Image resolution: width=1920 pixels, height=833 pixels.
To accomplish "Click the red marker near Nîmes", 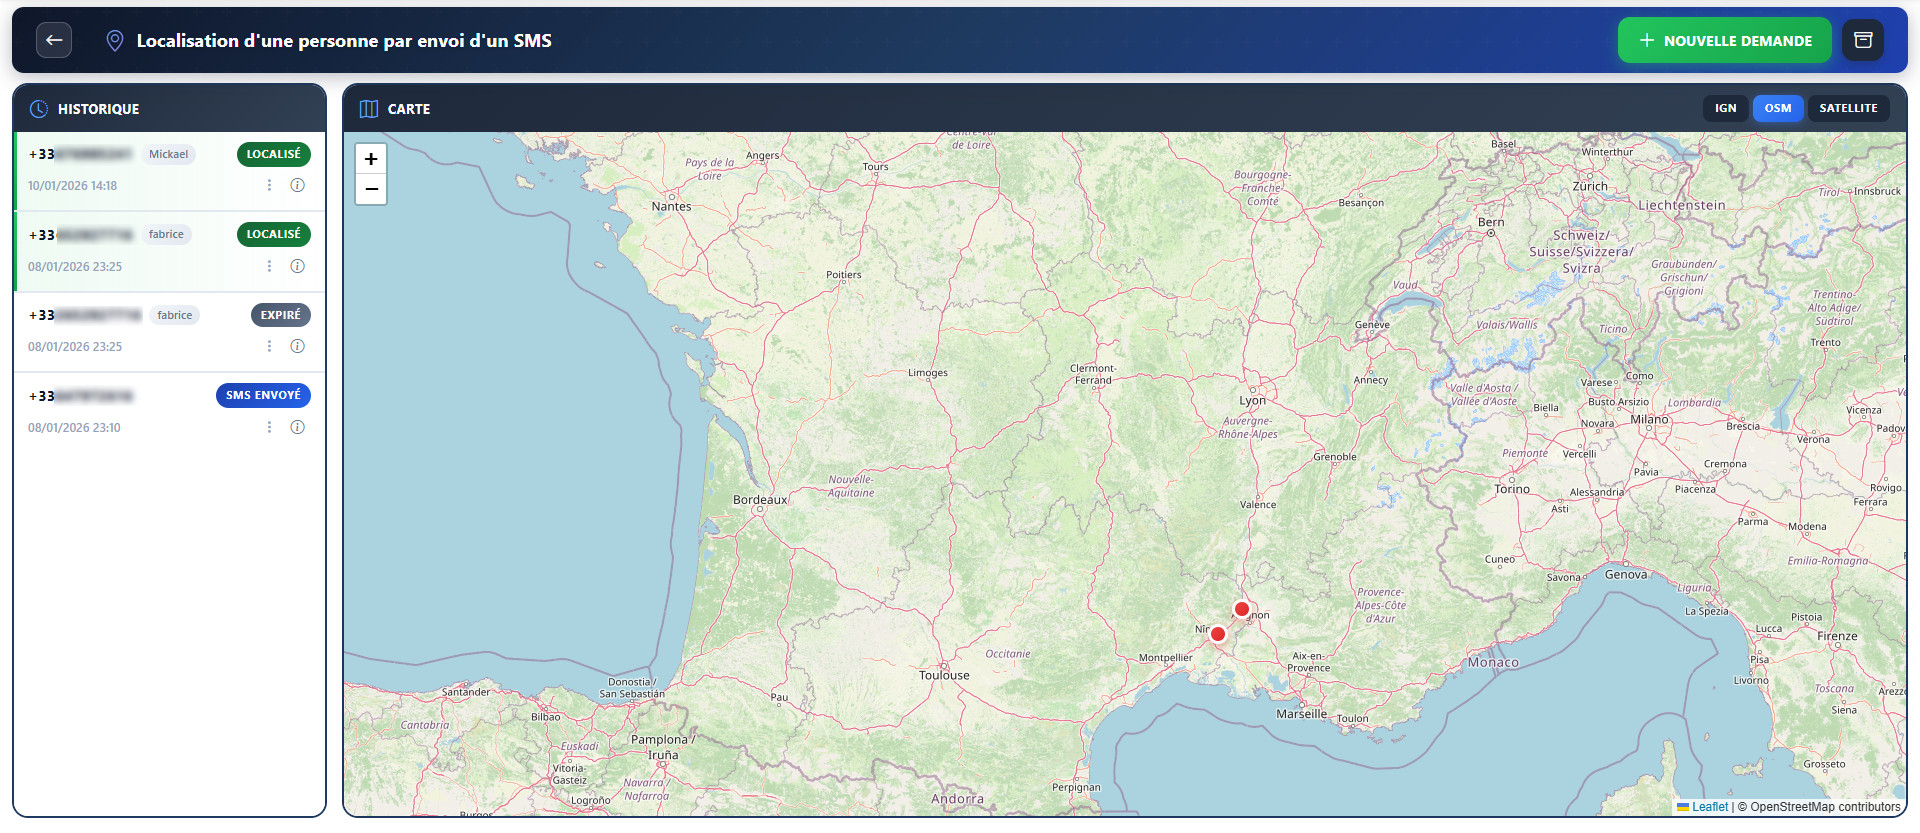I will [x=1218, y=634].
